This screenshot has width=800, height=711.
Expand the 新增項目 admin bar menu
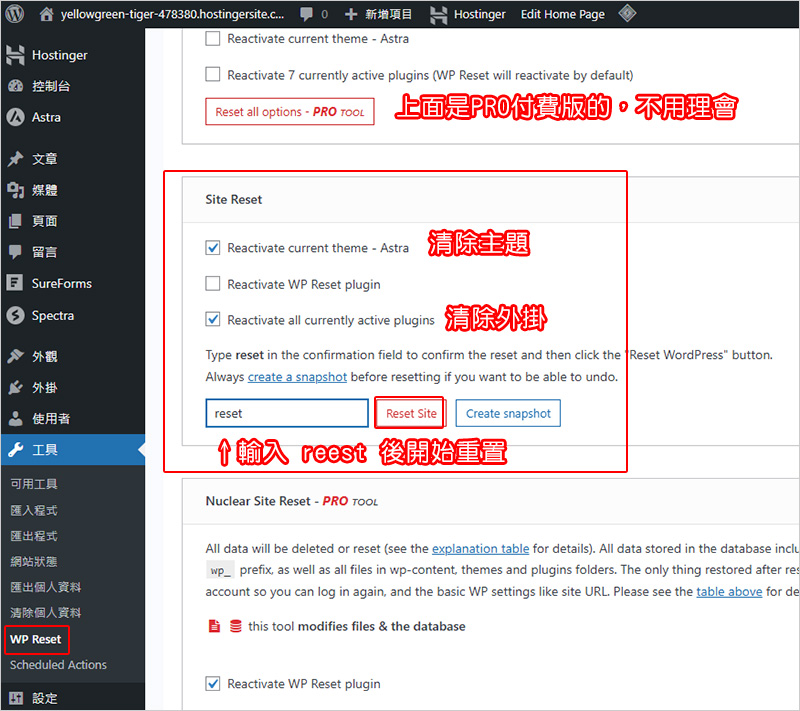click(378, 15)
